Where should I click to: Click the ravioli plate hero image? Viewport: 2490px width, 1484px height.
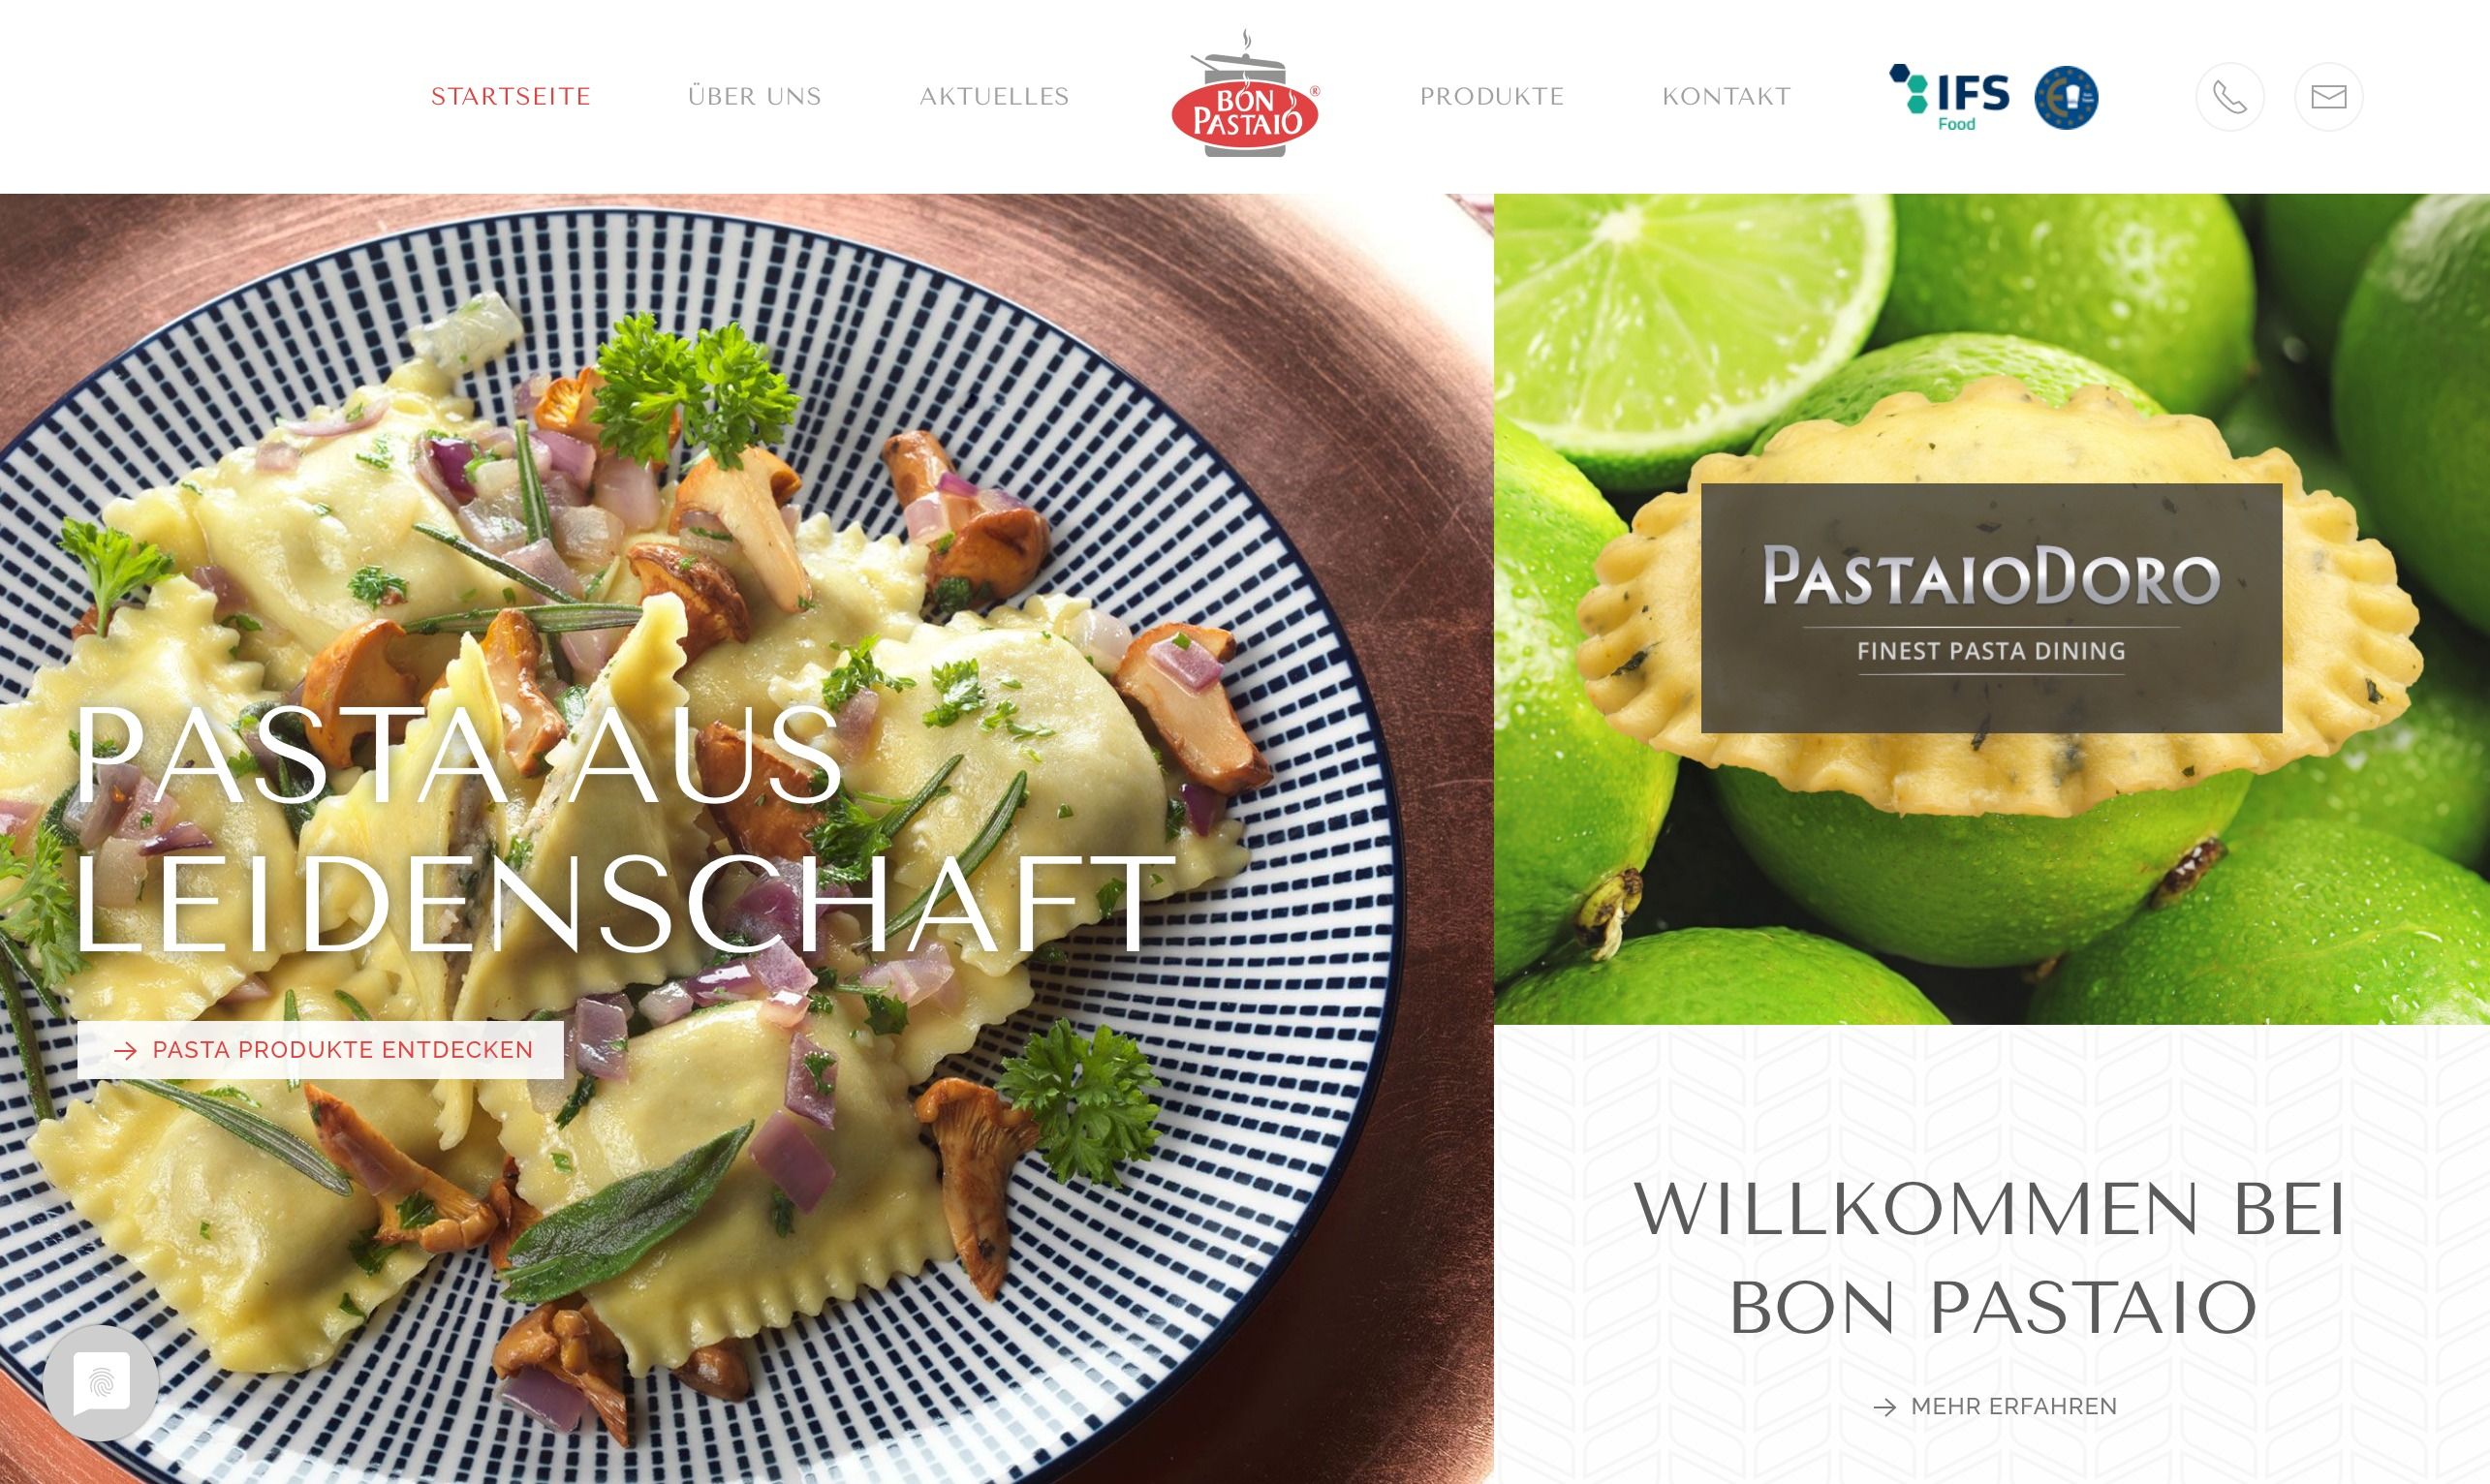pos(746,839)
